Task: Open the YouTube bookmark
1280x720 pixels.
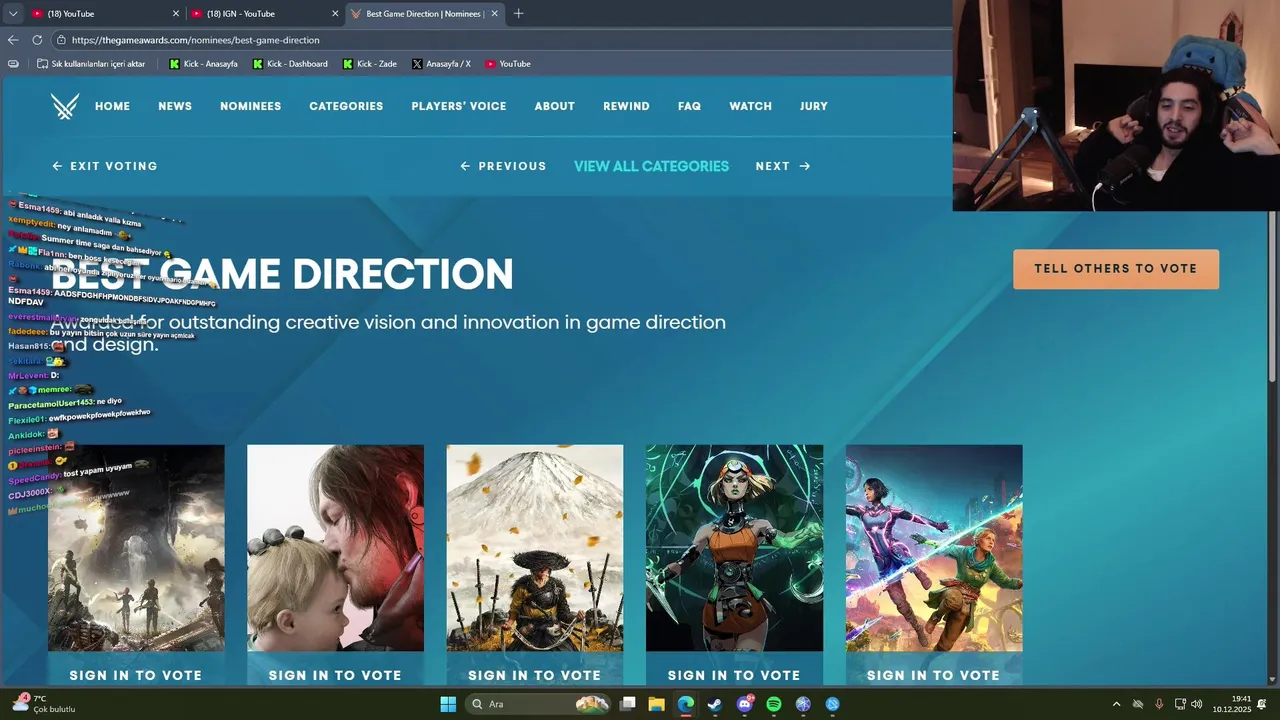Action: pyautogui.click(x=508, y=64)
